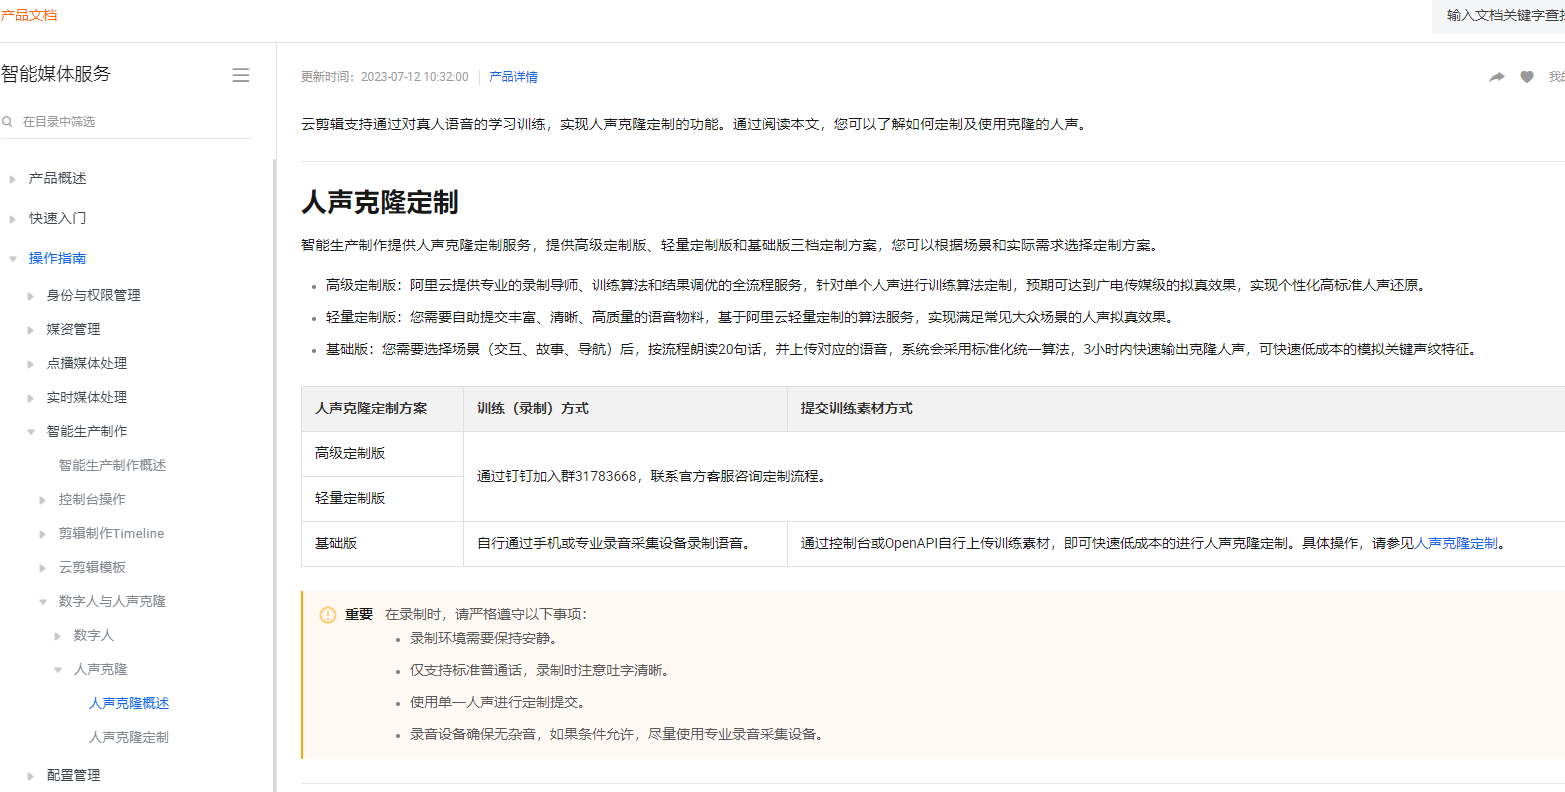Open 智能生产制作概述 page
This screenshot has height=792, width=1565.
pos(113,465)
